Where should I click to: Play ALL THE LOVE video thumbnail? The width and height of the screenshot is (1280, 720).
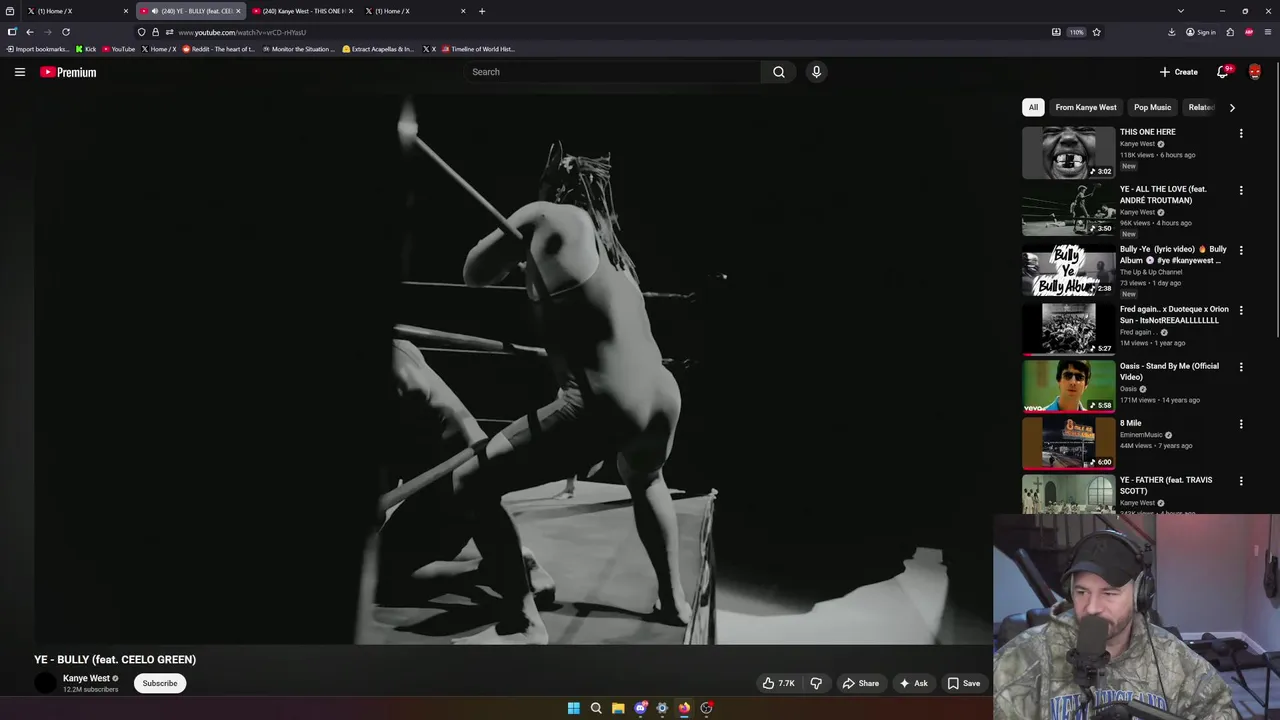1068,209
